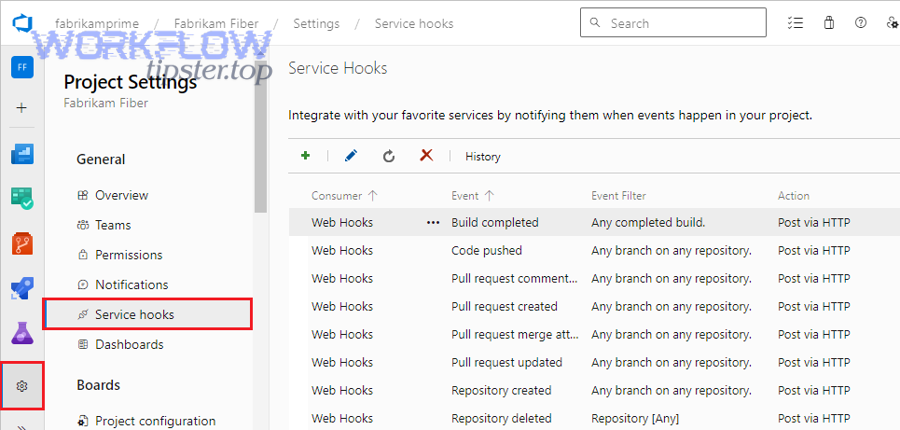
Task: Select the Pull request created row
Action: [594, 307]
